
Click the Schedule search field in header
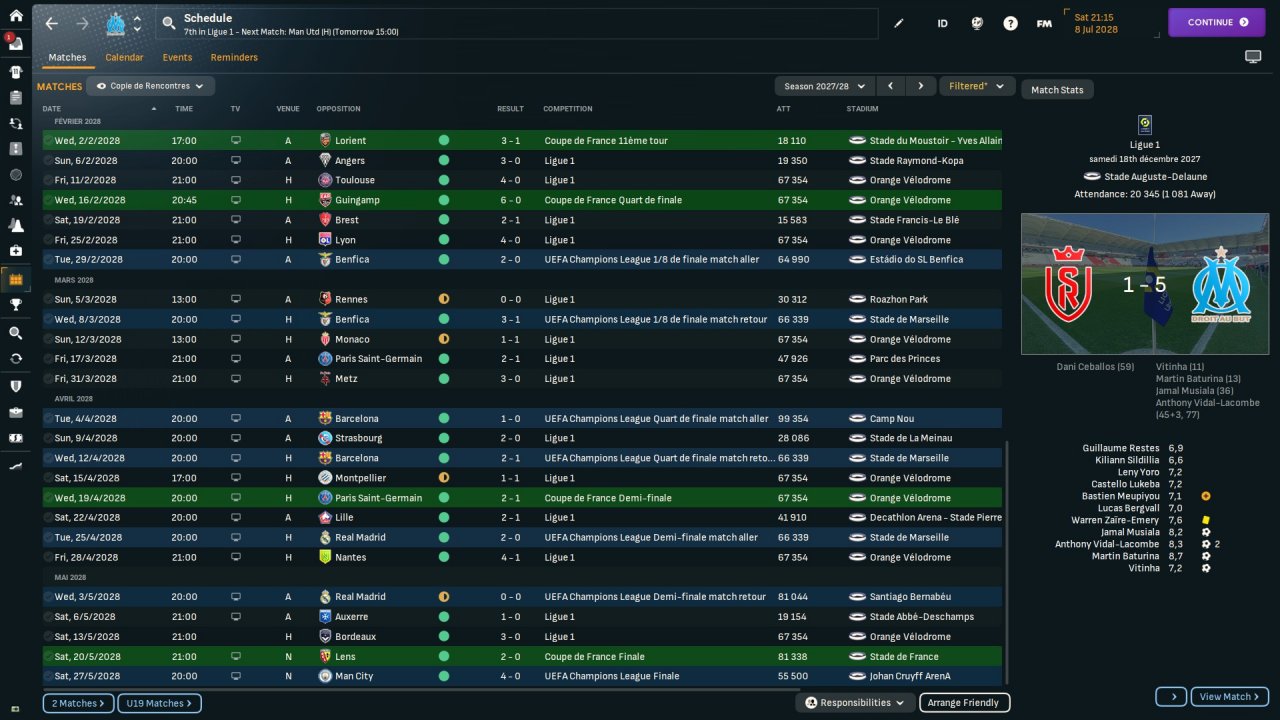coord(518,23)
